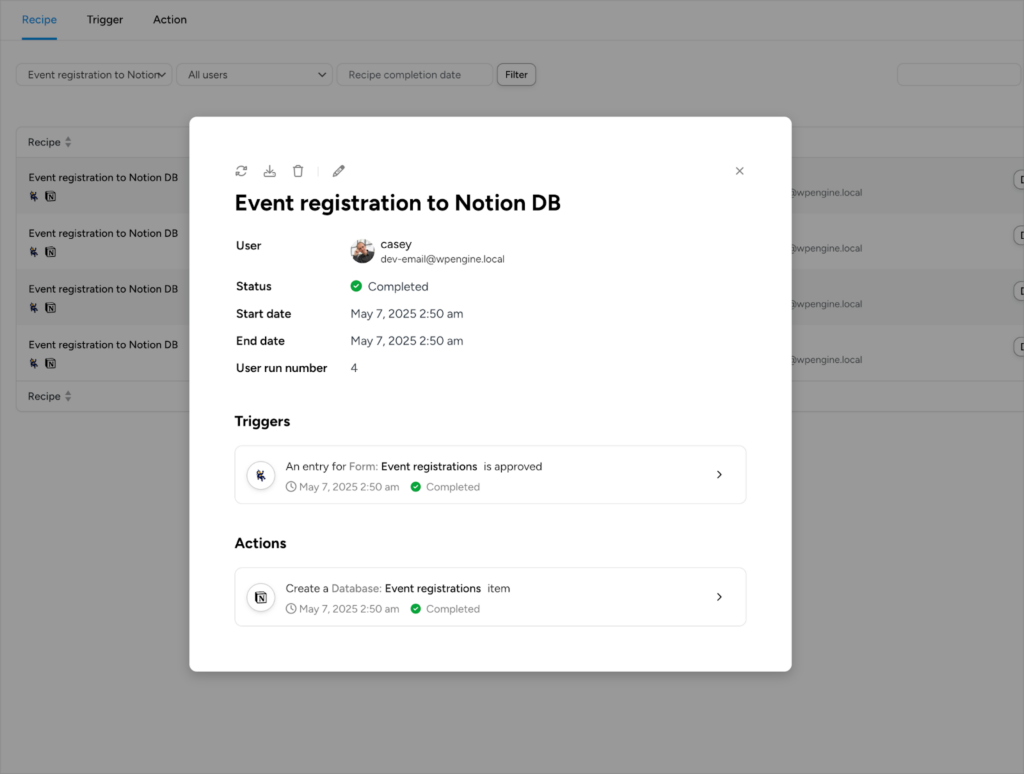Expand the Create Database item action chevron
The width and height of the screenshot is (1024, 774).
(719, 597)
